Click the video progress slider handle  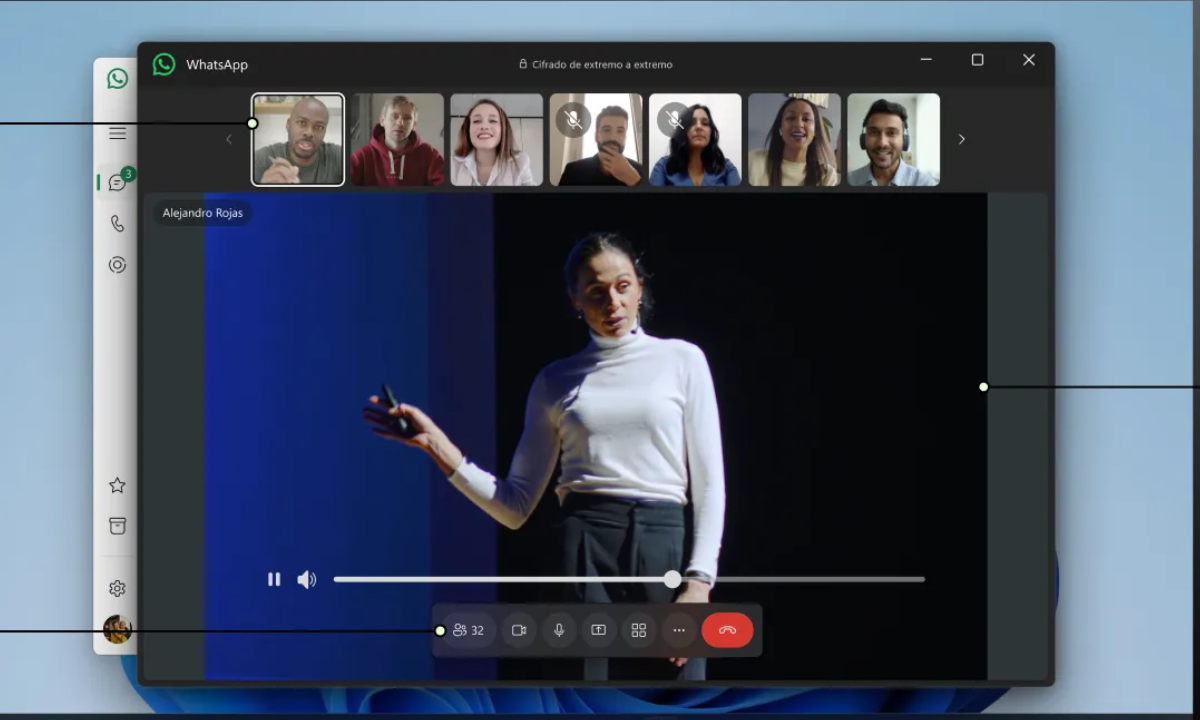coord(673,579)
